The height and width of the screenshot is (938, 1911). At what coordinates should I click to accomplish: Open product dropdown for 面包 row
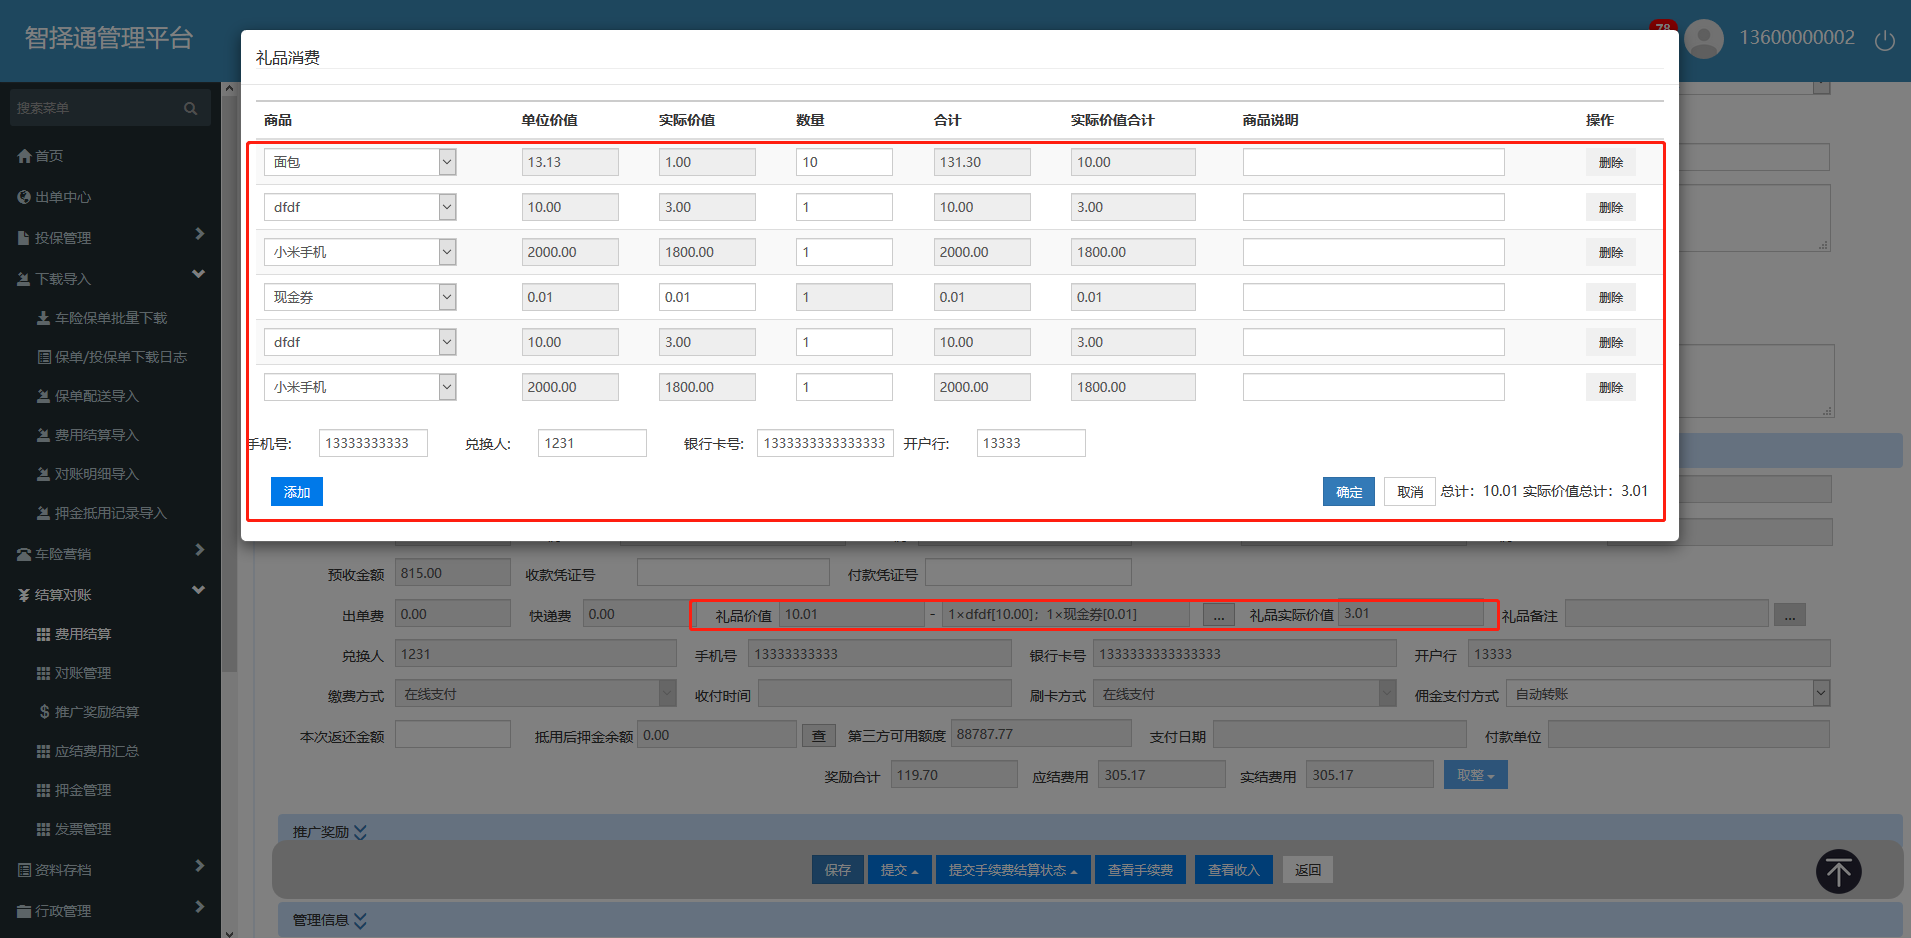tap(447, 162)
